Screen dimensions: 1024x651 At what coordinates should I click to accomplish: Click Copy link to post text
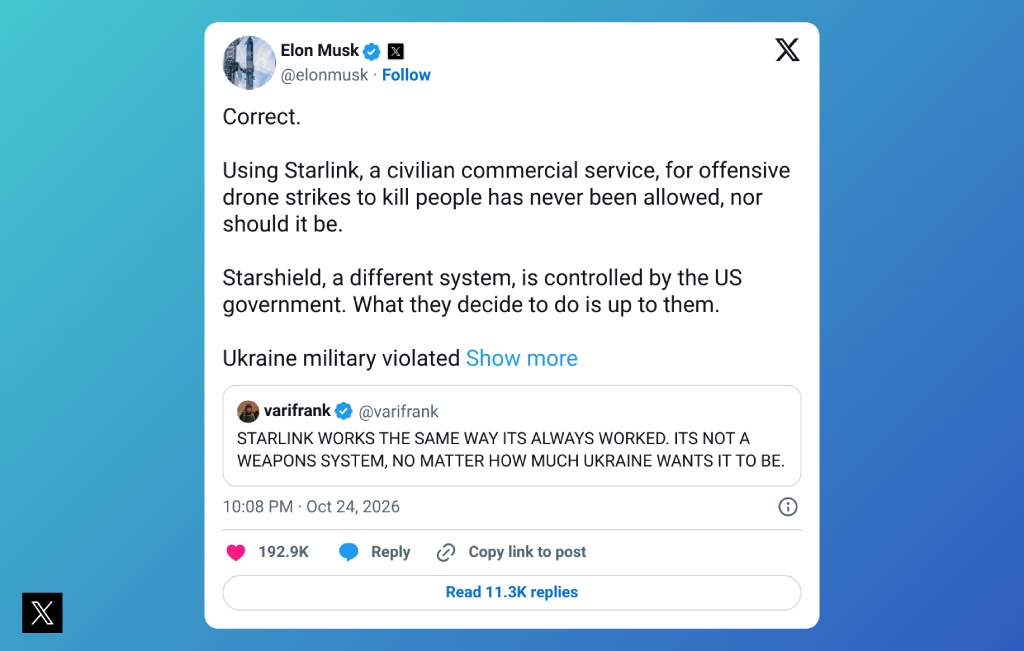527,552
